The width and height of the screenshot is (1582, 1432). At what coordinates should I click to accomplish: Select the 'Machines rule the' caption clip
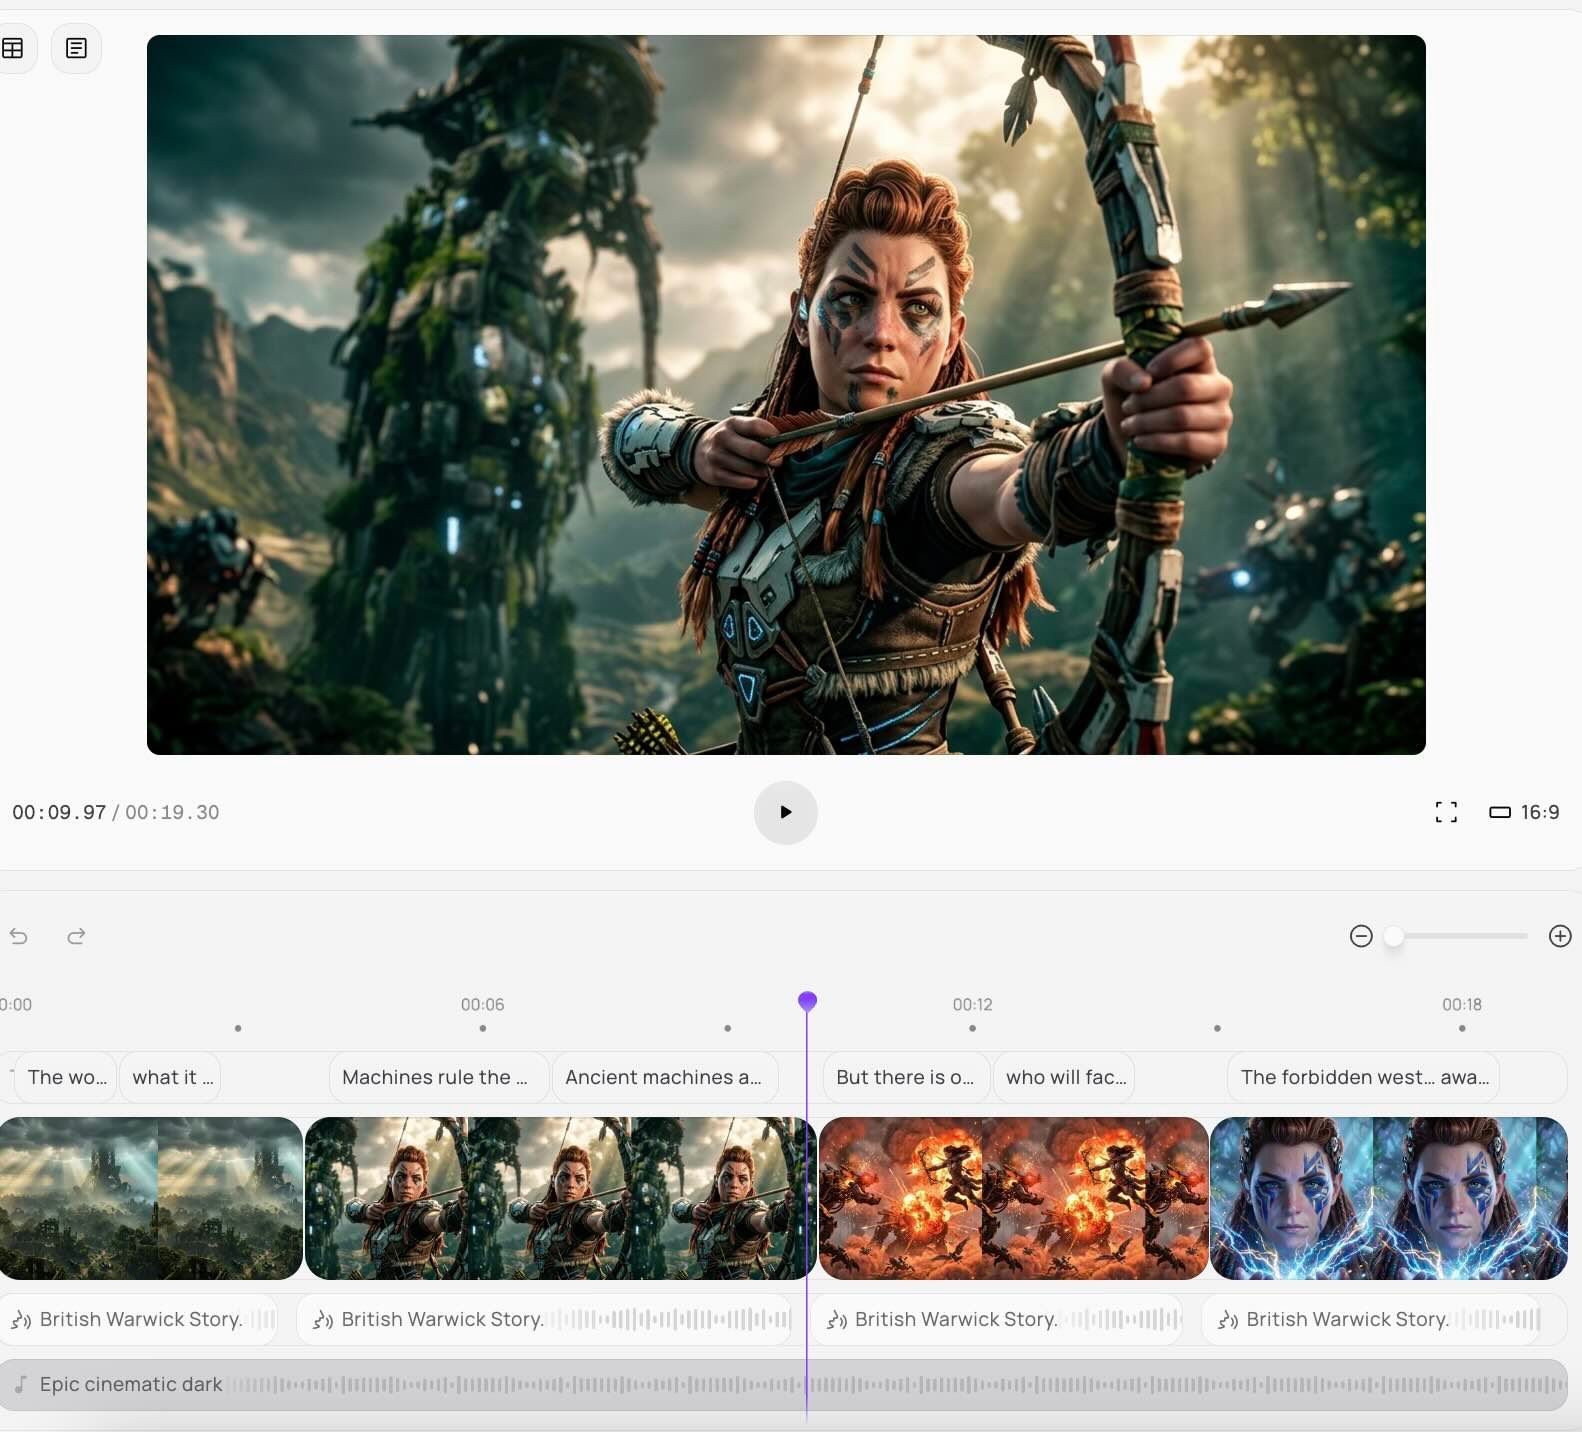(437, 1077)
